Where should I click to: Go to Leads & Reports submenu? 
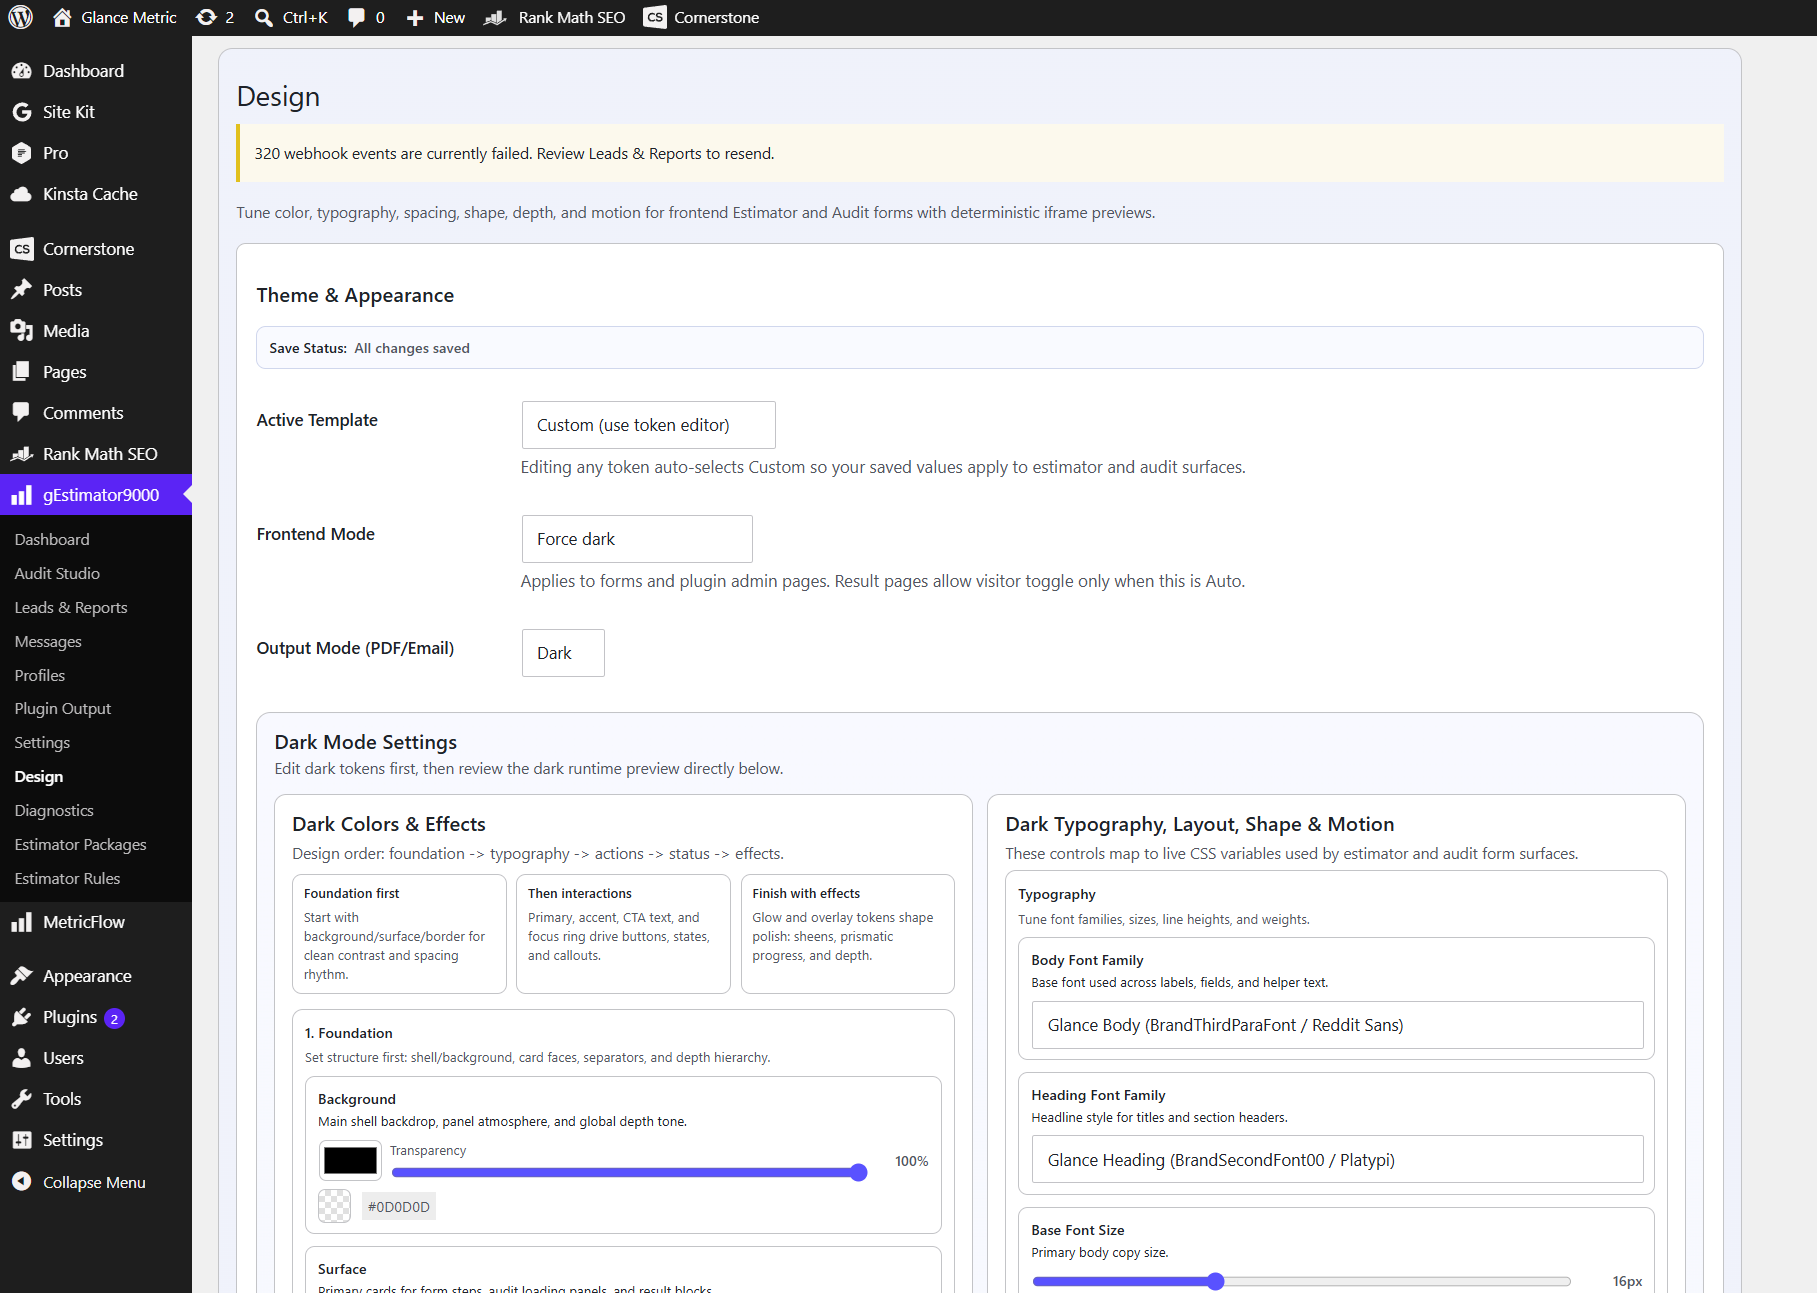tap(71, 607)
